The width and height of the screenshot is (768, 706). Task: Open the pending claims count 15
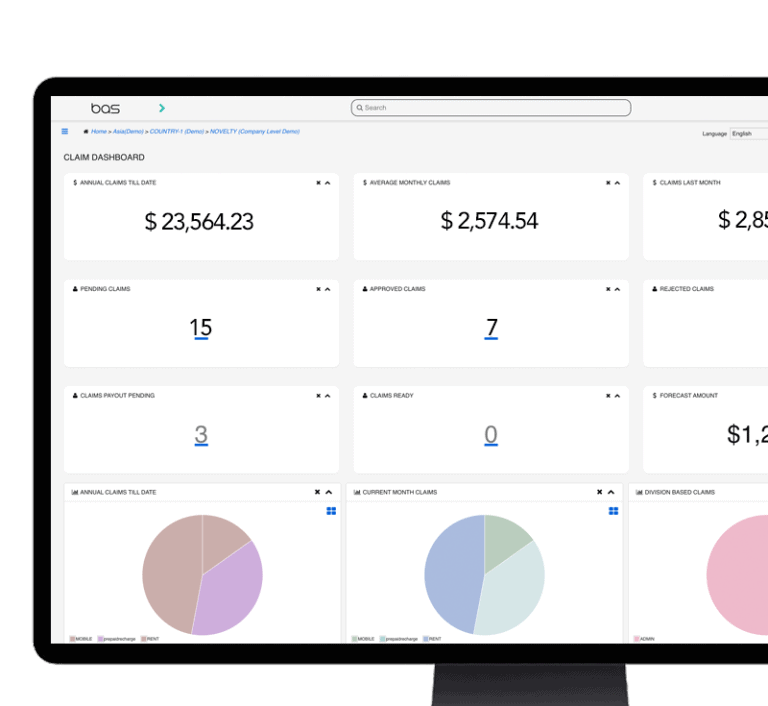pyautogui.click(x=200, y=328)
